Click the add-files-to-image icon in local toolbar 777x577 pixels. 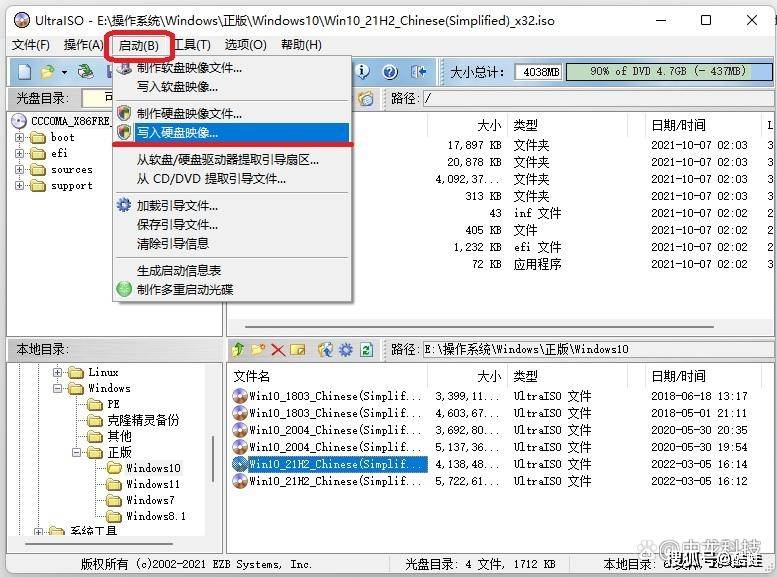pos(326,350)
